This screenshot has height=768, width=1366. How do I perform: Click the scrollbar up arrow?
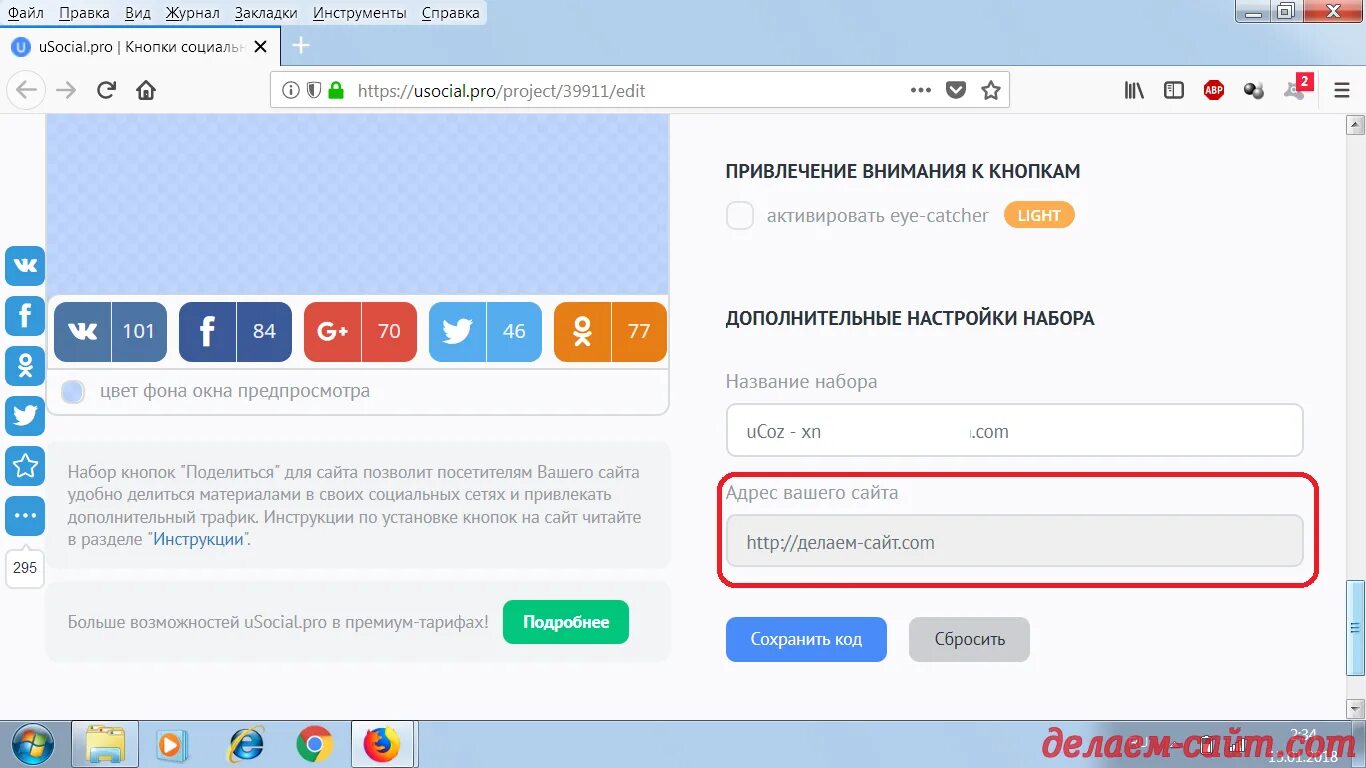coord(1356,125)
